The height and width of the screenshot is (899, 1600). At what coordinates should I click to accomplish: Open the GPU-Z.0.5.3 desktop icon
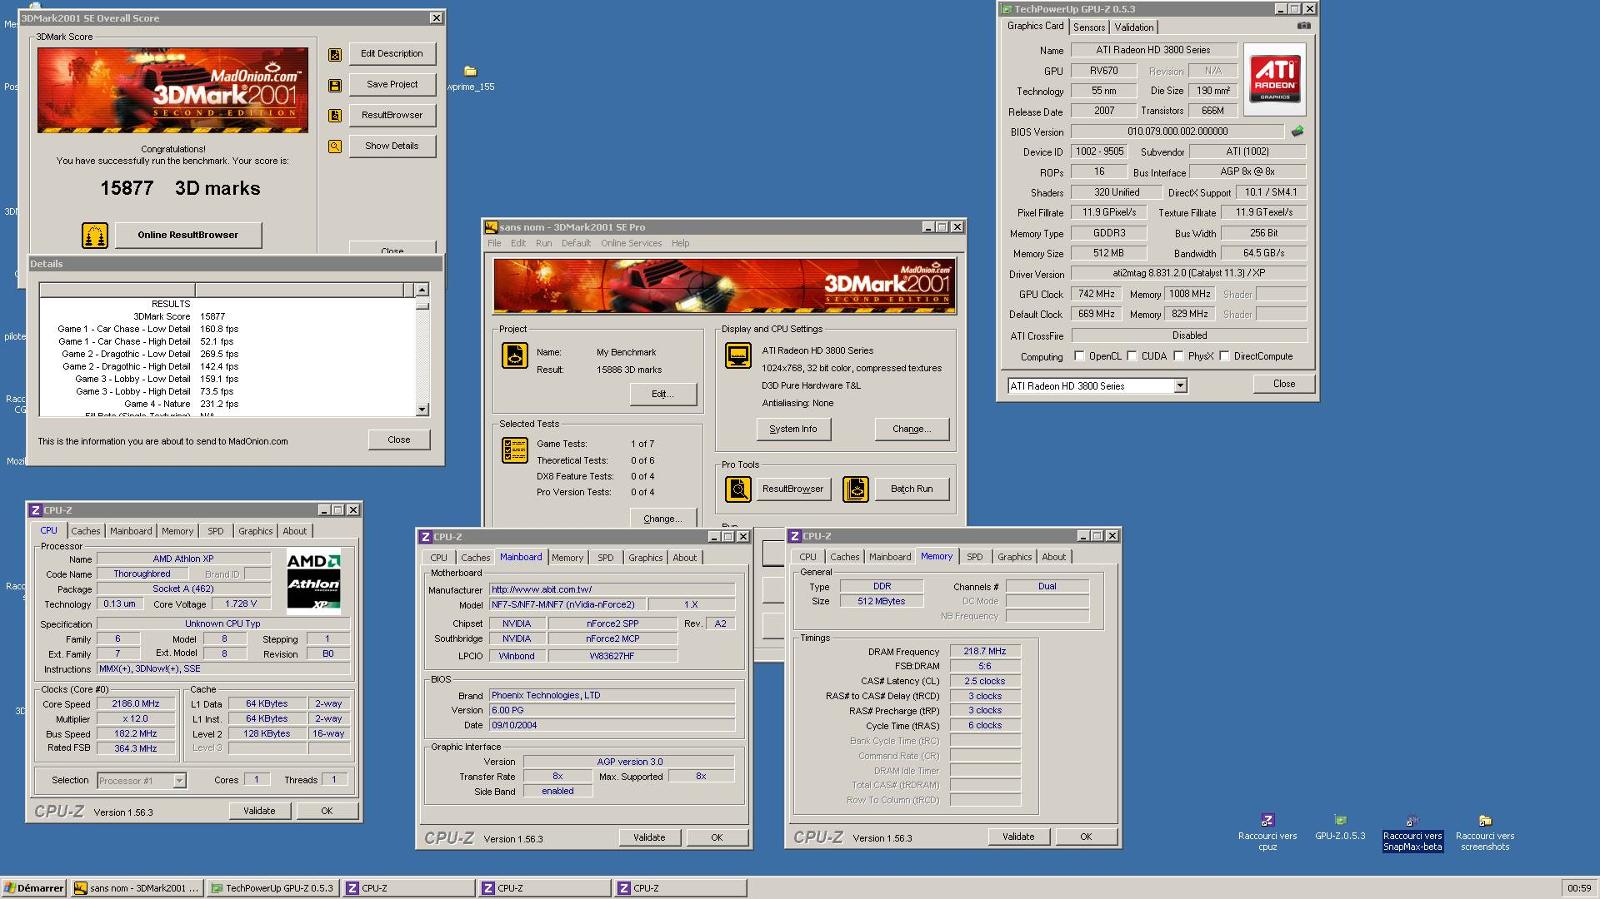tap(1340, 827)
